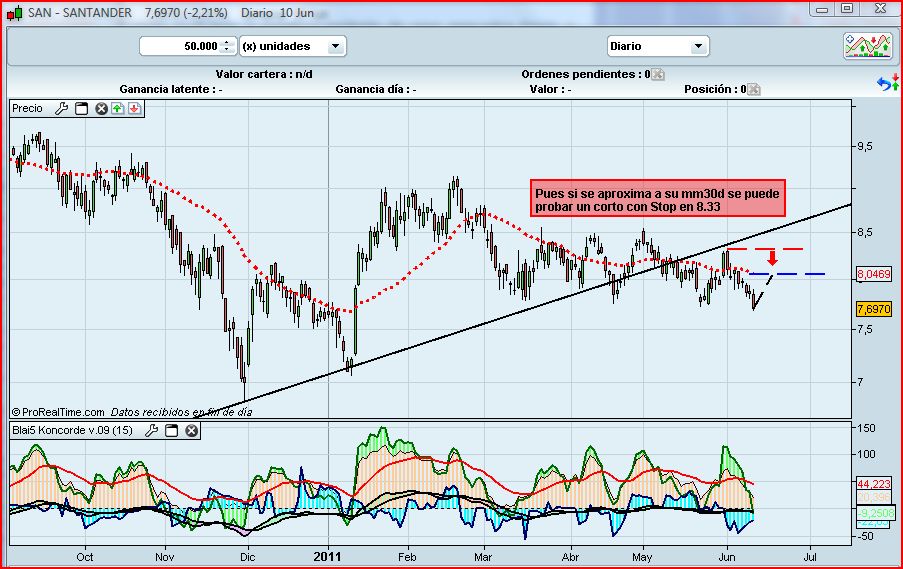
Task: Click the green up arrow in Precio header
Action: coord(118,108)
